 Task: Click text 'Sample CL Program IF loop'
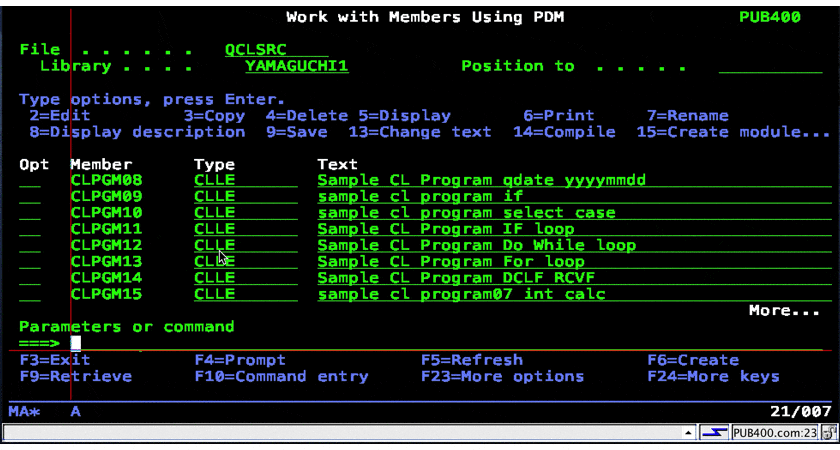(446, 229)
